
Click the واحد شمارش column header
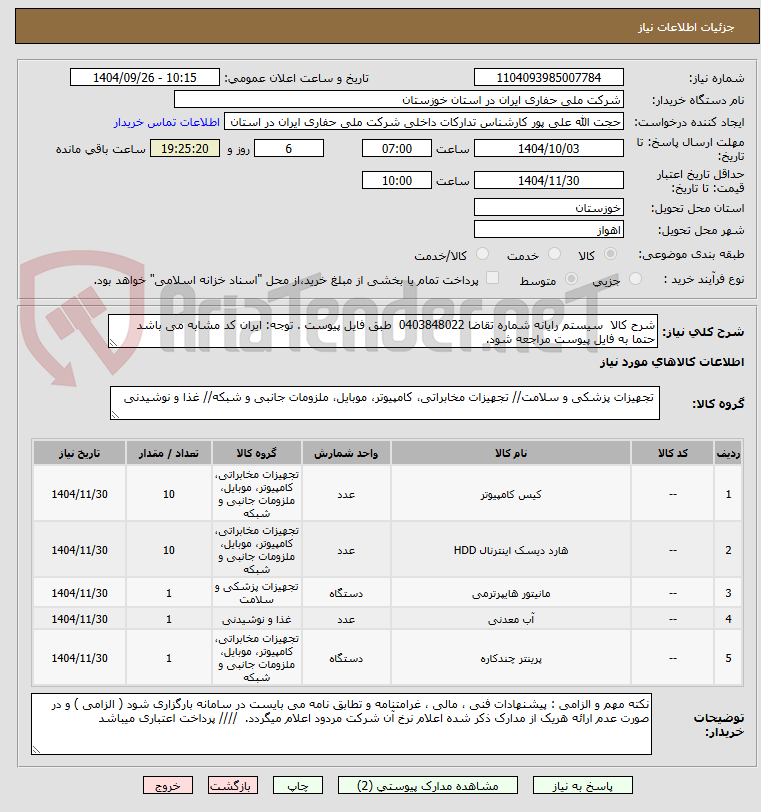[x=346, y=453]
